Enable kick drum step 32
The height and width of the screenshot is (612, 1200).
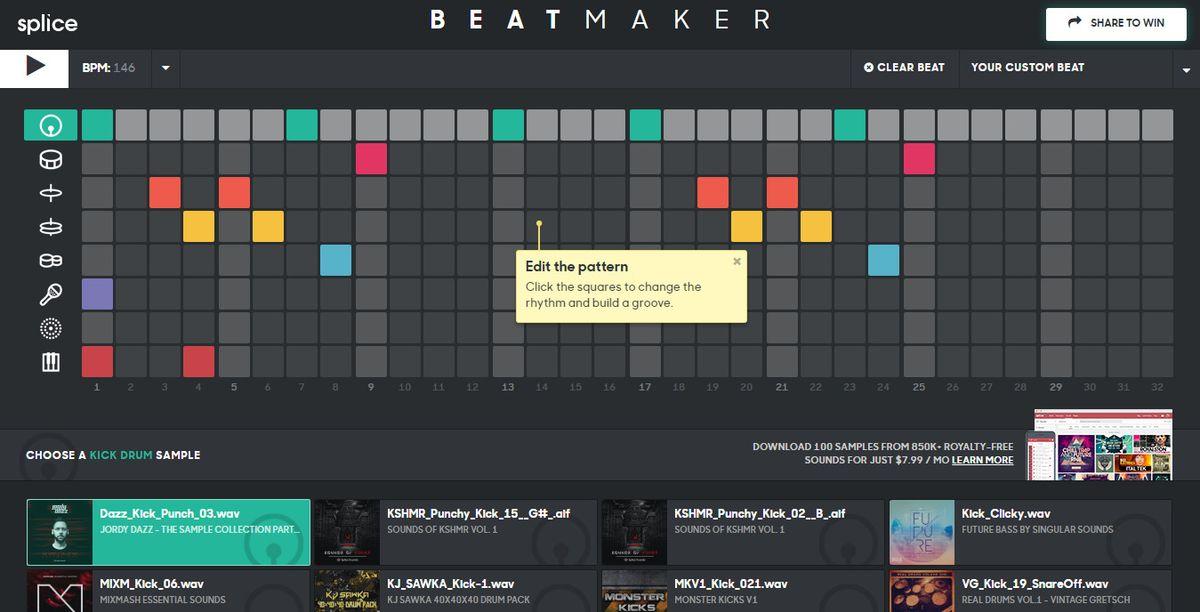[x=1158, y=125]
